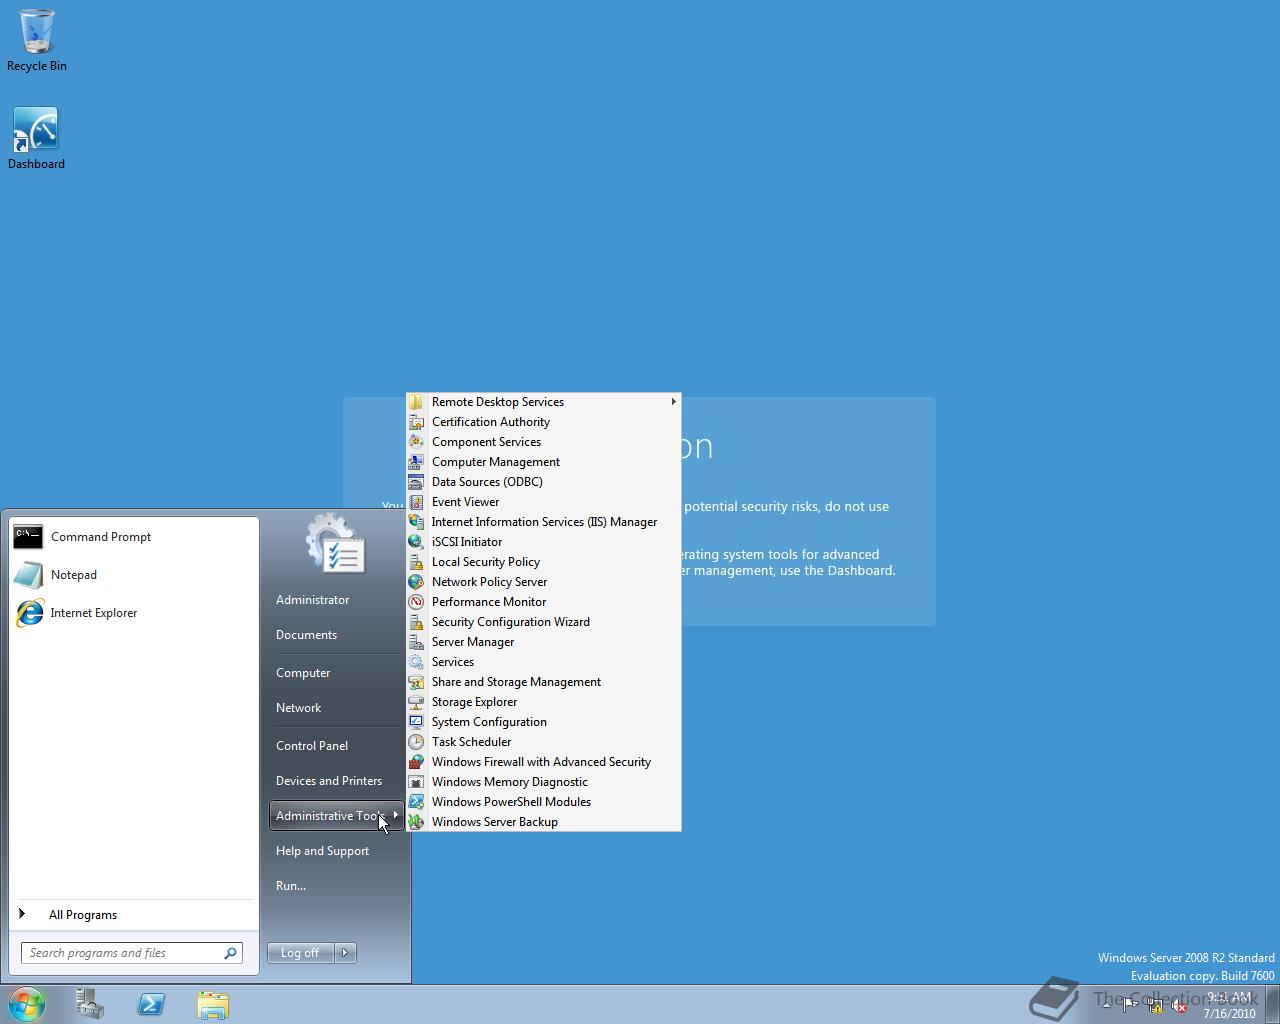Click the Task Scheduler clock icon
The image size is (1280, 1024).
click(x=416, y=742)
